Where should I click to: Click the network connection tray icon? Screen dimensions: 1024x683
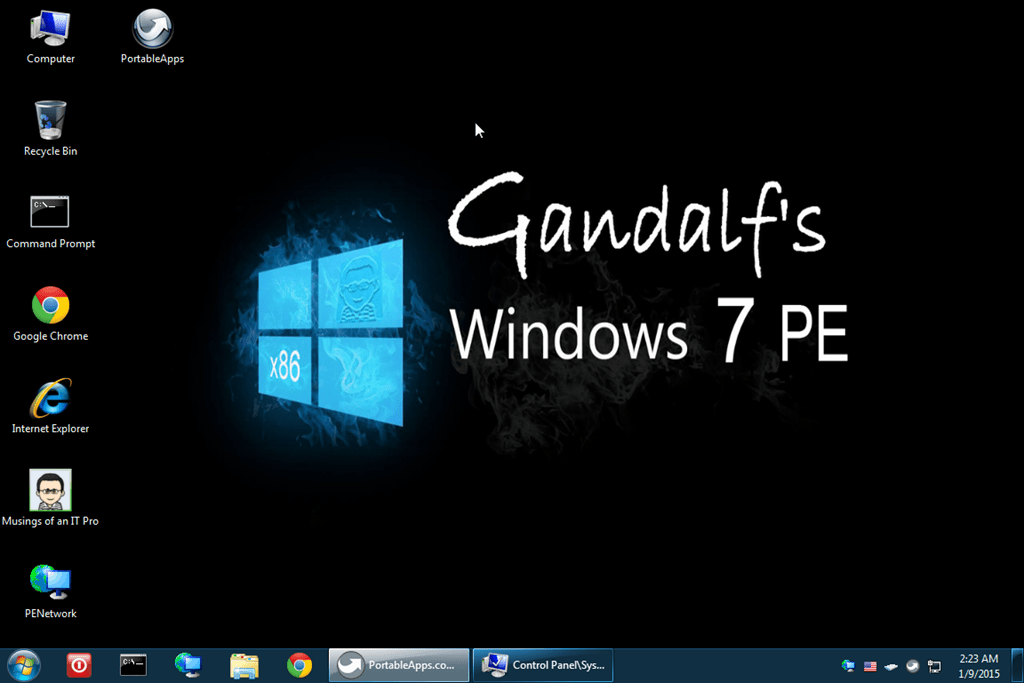[x=935, y=666]
